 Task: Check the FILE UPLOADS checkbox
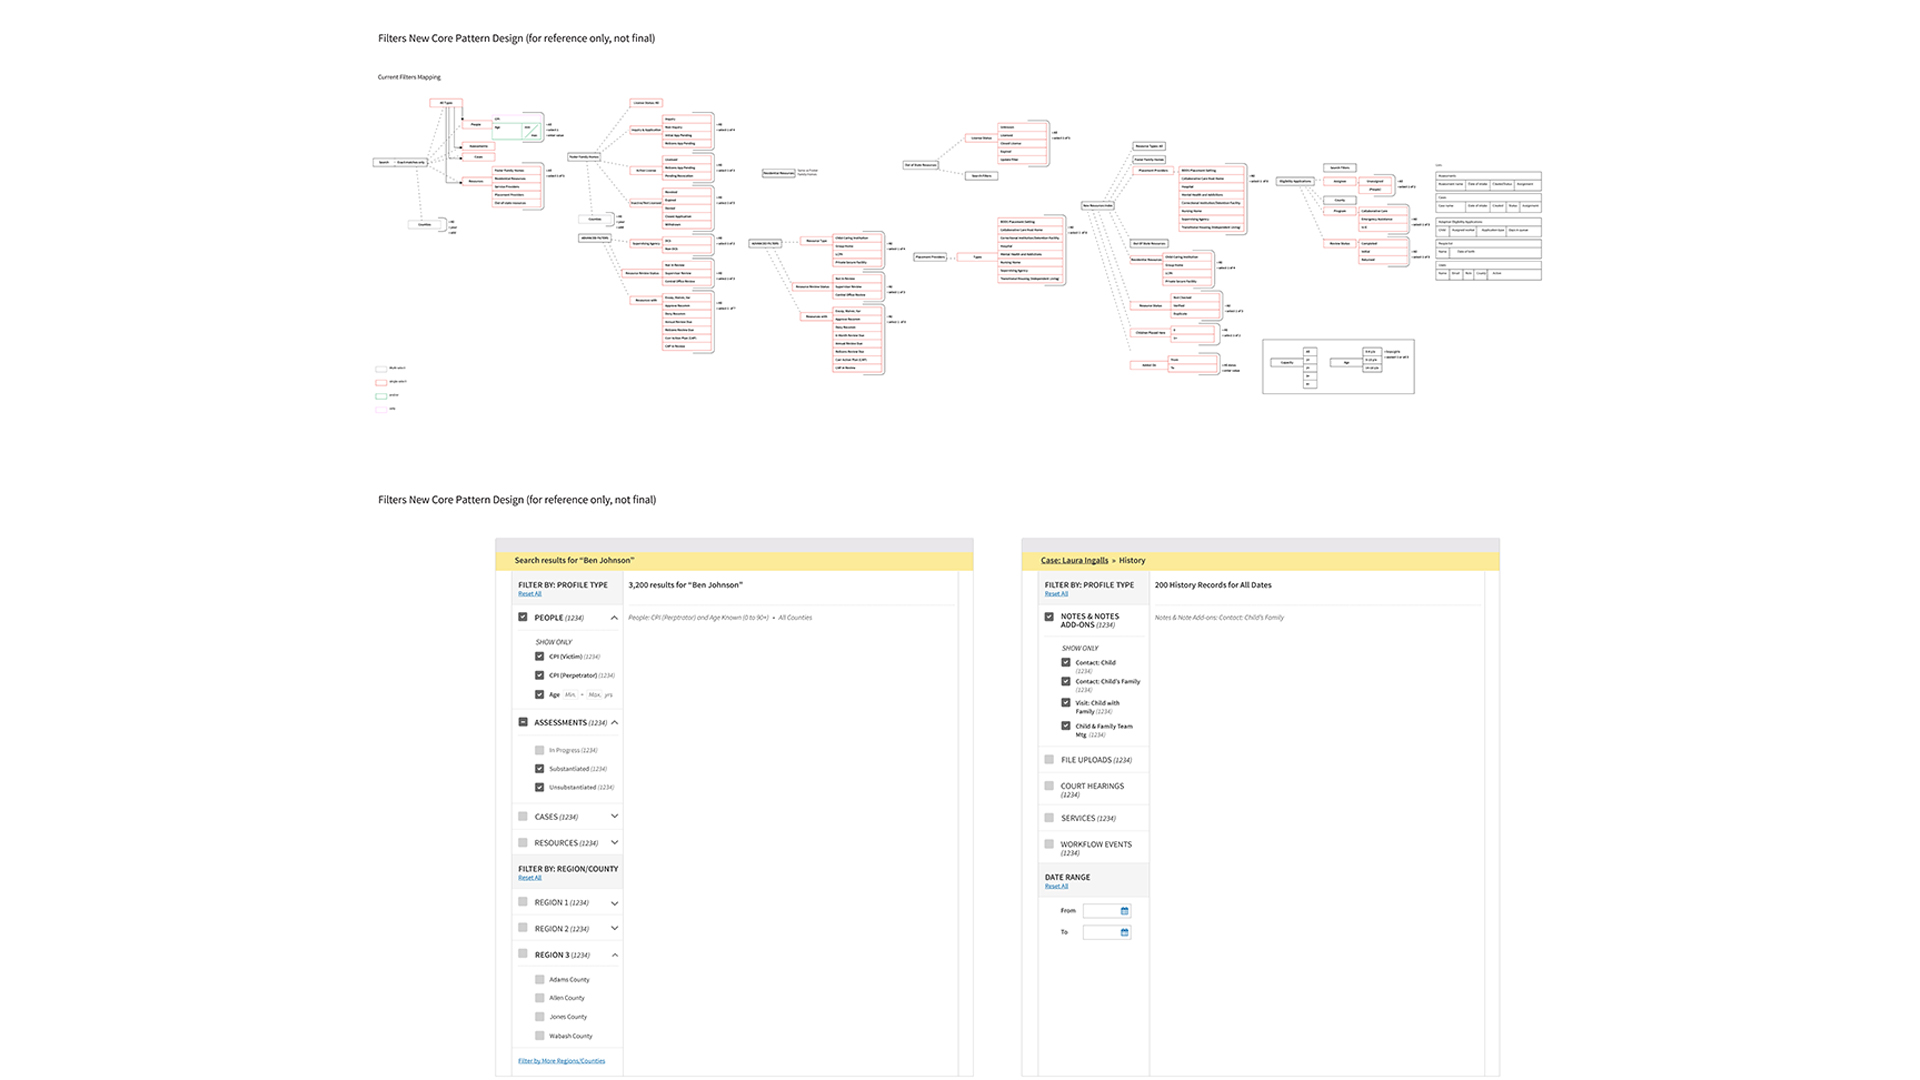click(1049, 759)
